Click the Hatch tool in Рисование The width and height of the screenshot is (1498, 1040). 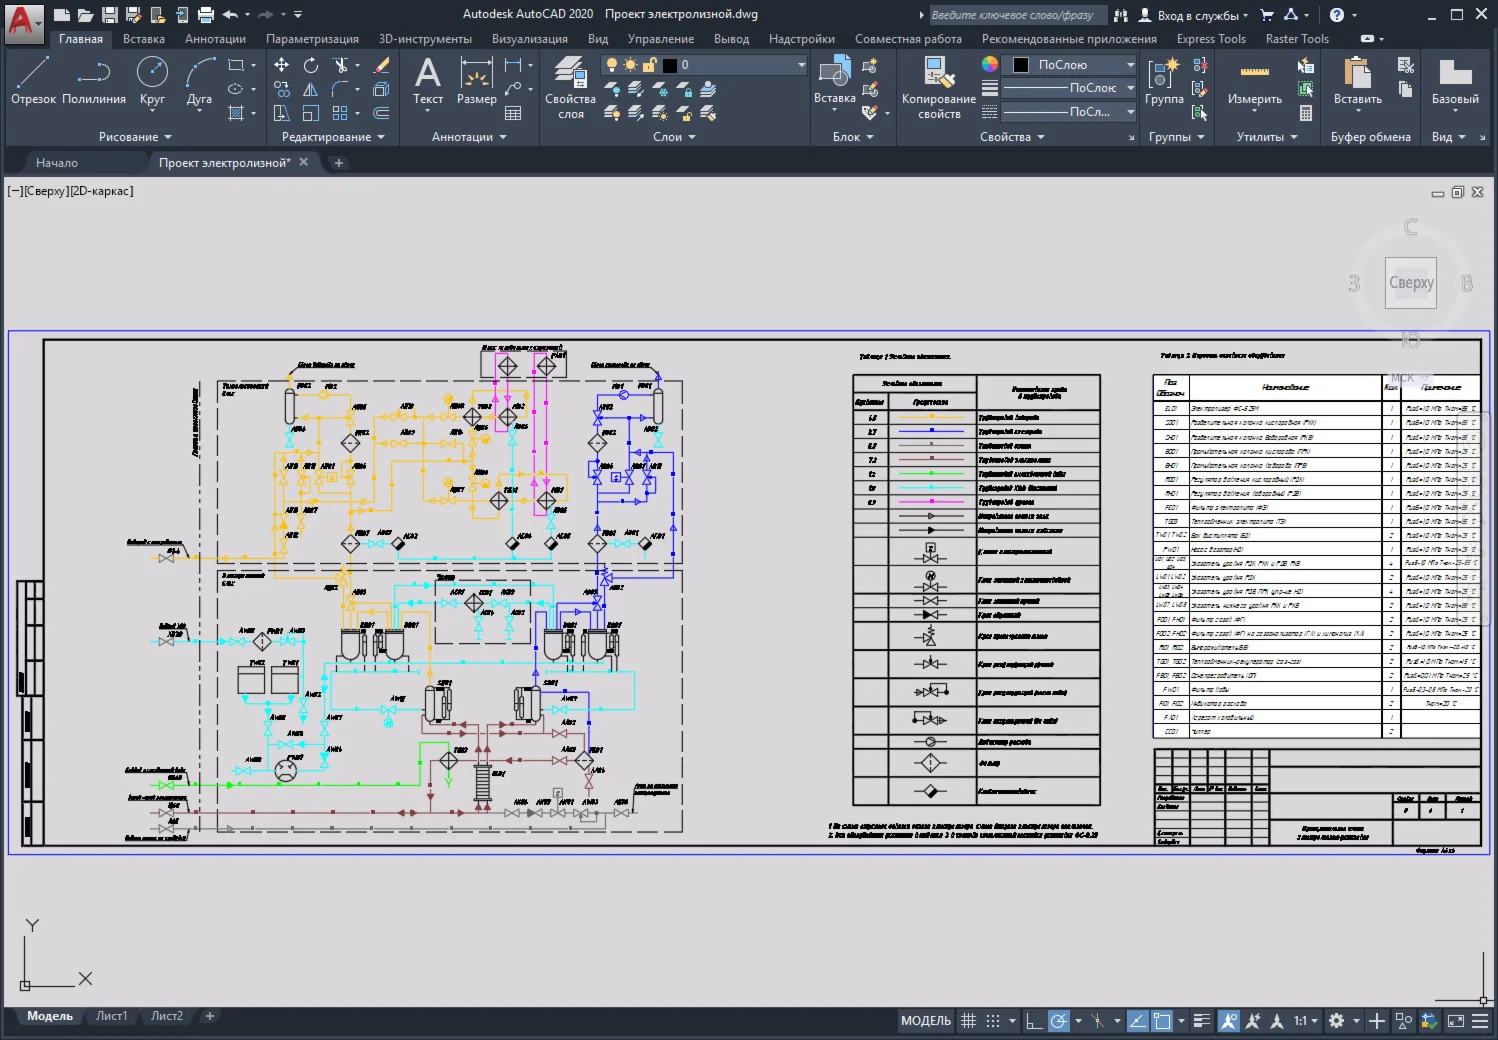tap(236, 113)
